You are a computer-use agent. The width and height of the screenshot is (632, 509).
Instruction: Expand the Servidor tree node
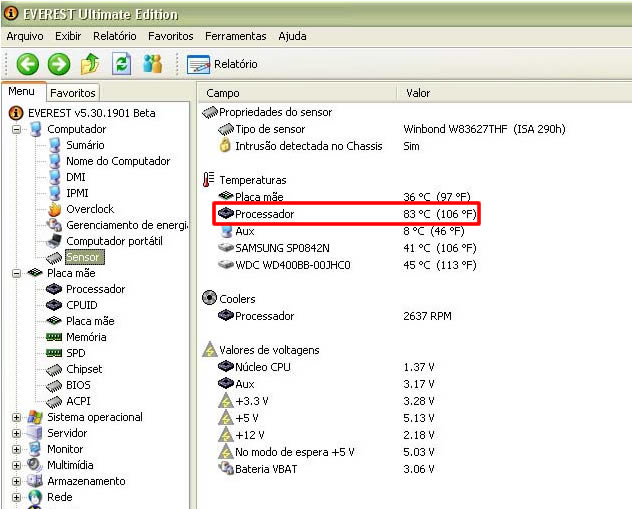[x=16, y=434]
